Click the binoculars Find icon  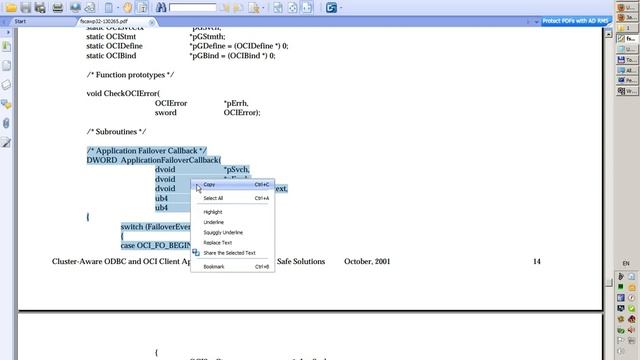click(161, 7)
